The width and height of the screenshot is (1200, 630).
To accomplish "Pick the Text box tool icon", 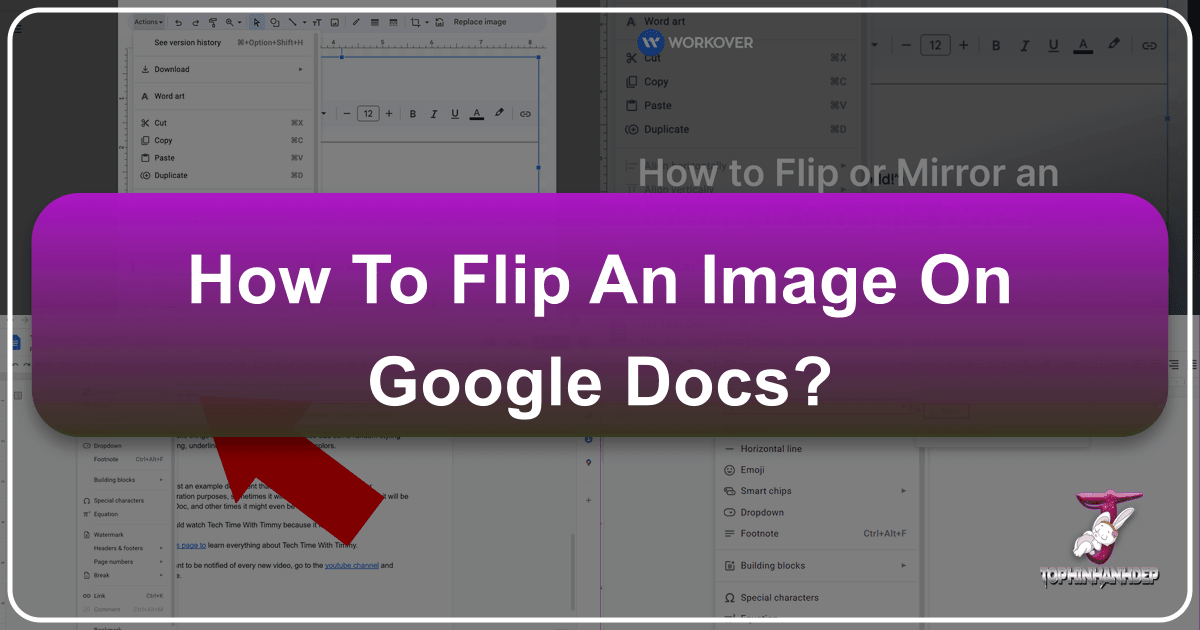I will click(315, 21).
